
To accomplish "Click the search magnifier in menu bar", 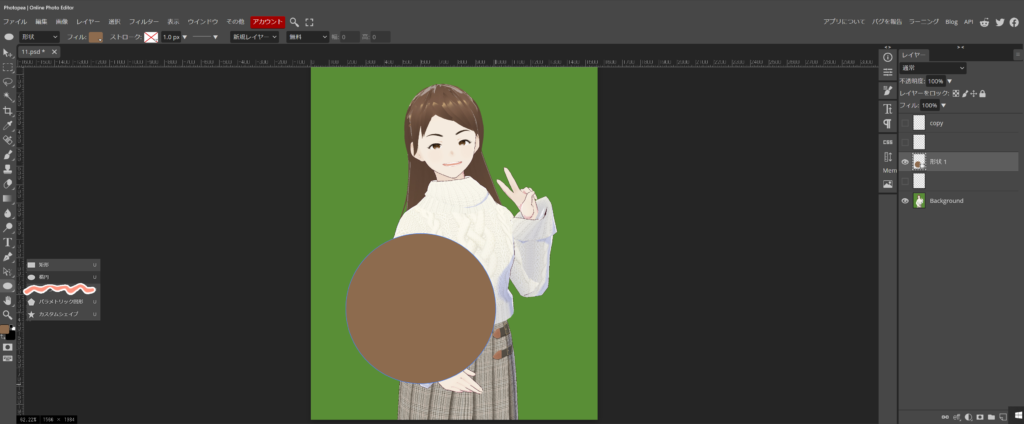I will [295, 21].
